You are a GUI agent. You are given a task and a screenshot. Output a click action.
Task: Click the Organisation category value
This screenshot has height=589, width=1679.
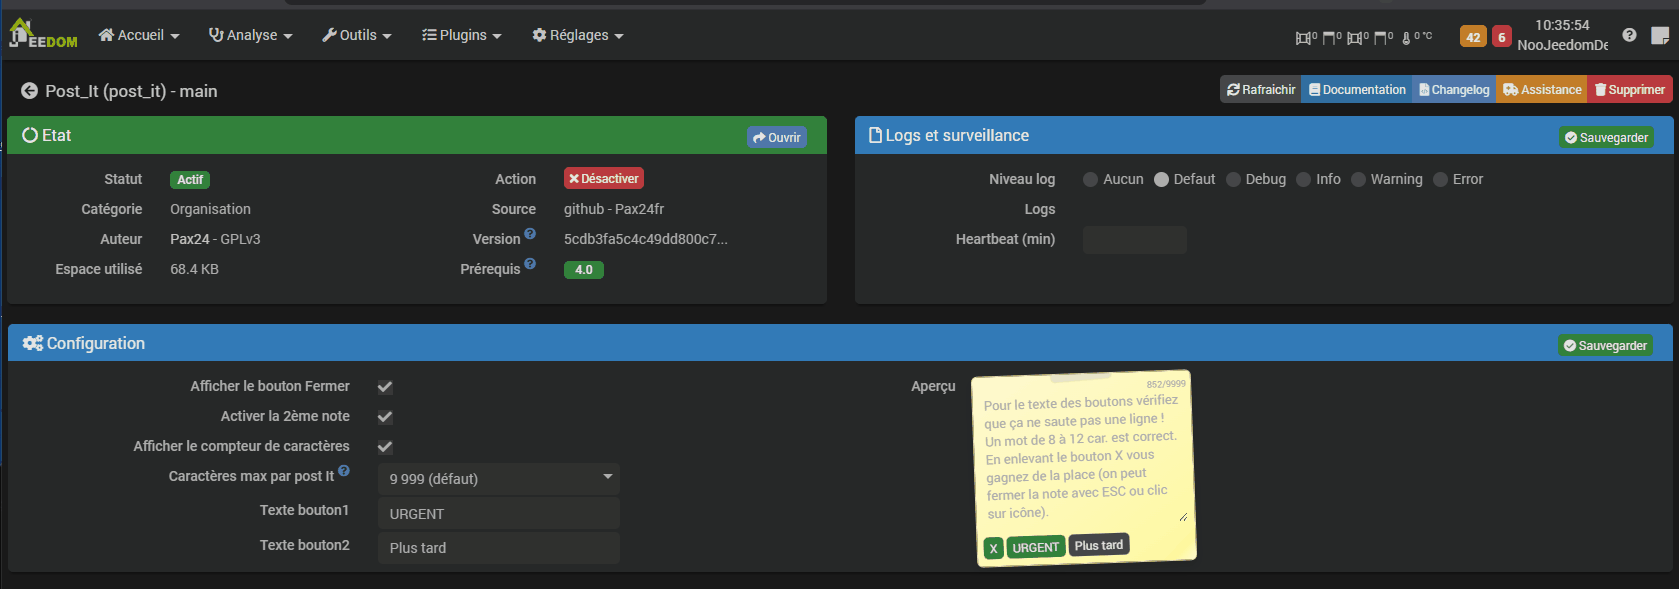point(210,209)
